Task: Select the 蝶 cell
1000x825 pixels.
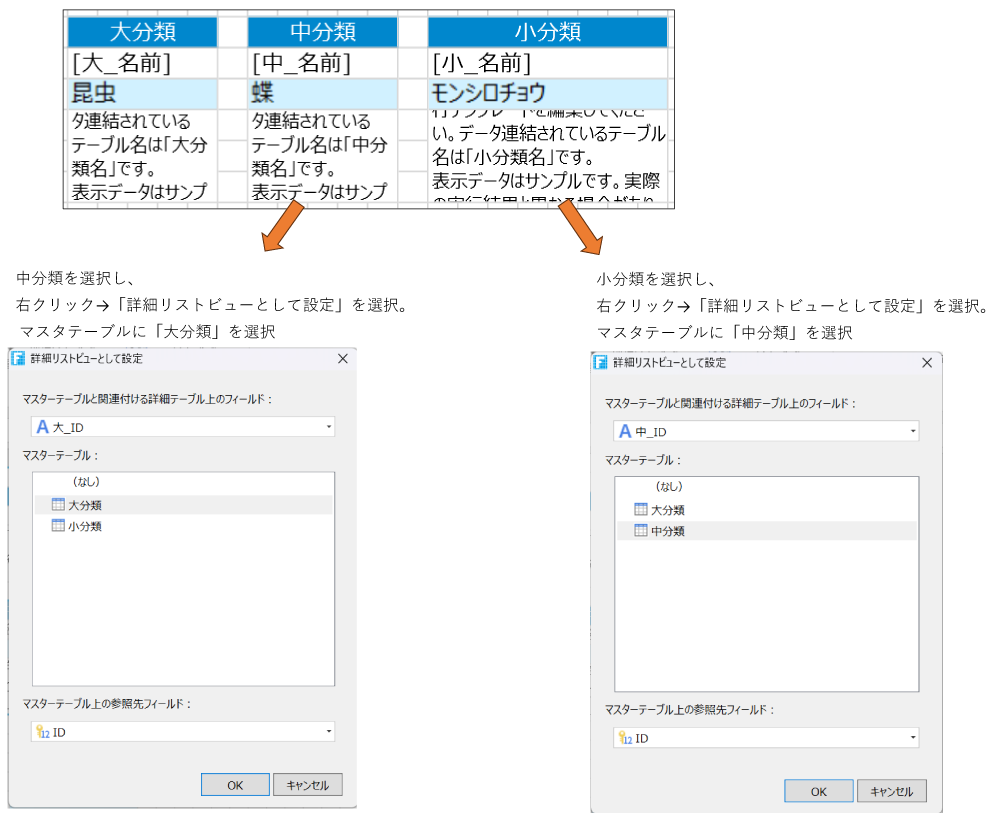Action: click(323, 93)
